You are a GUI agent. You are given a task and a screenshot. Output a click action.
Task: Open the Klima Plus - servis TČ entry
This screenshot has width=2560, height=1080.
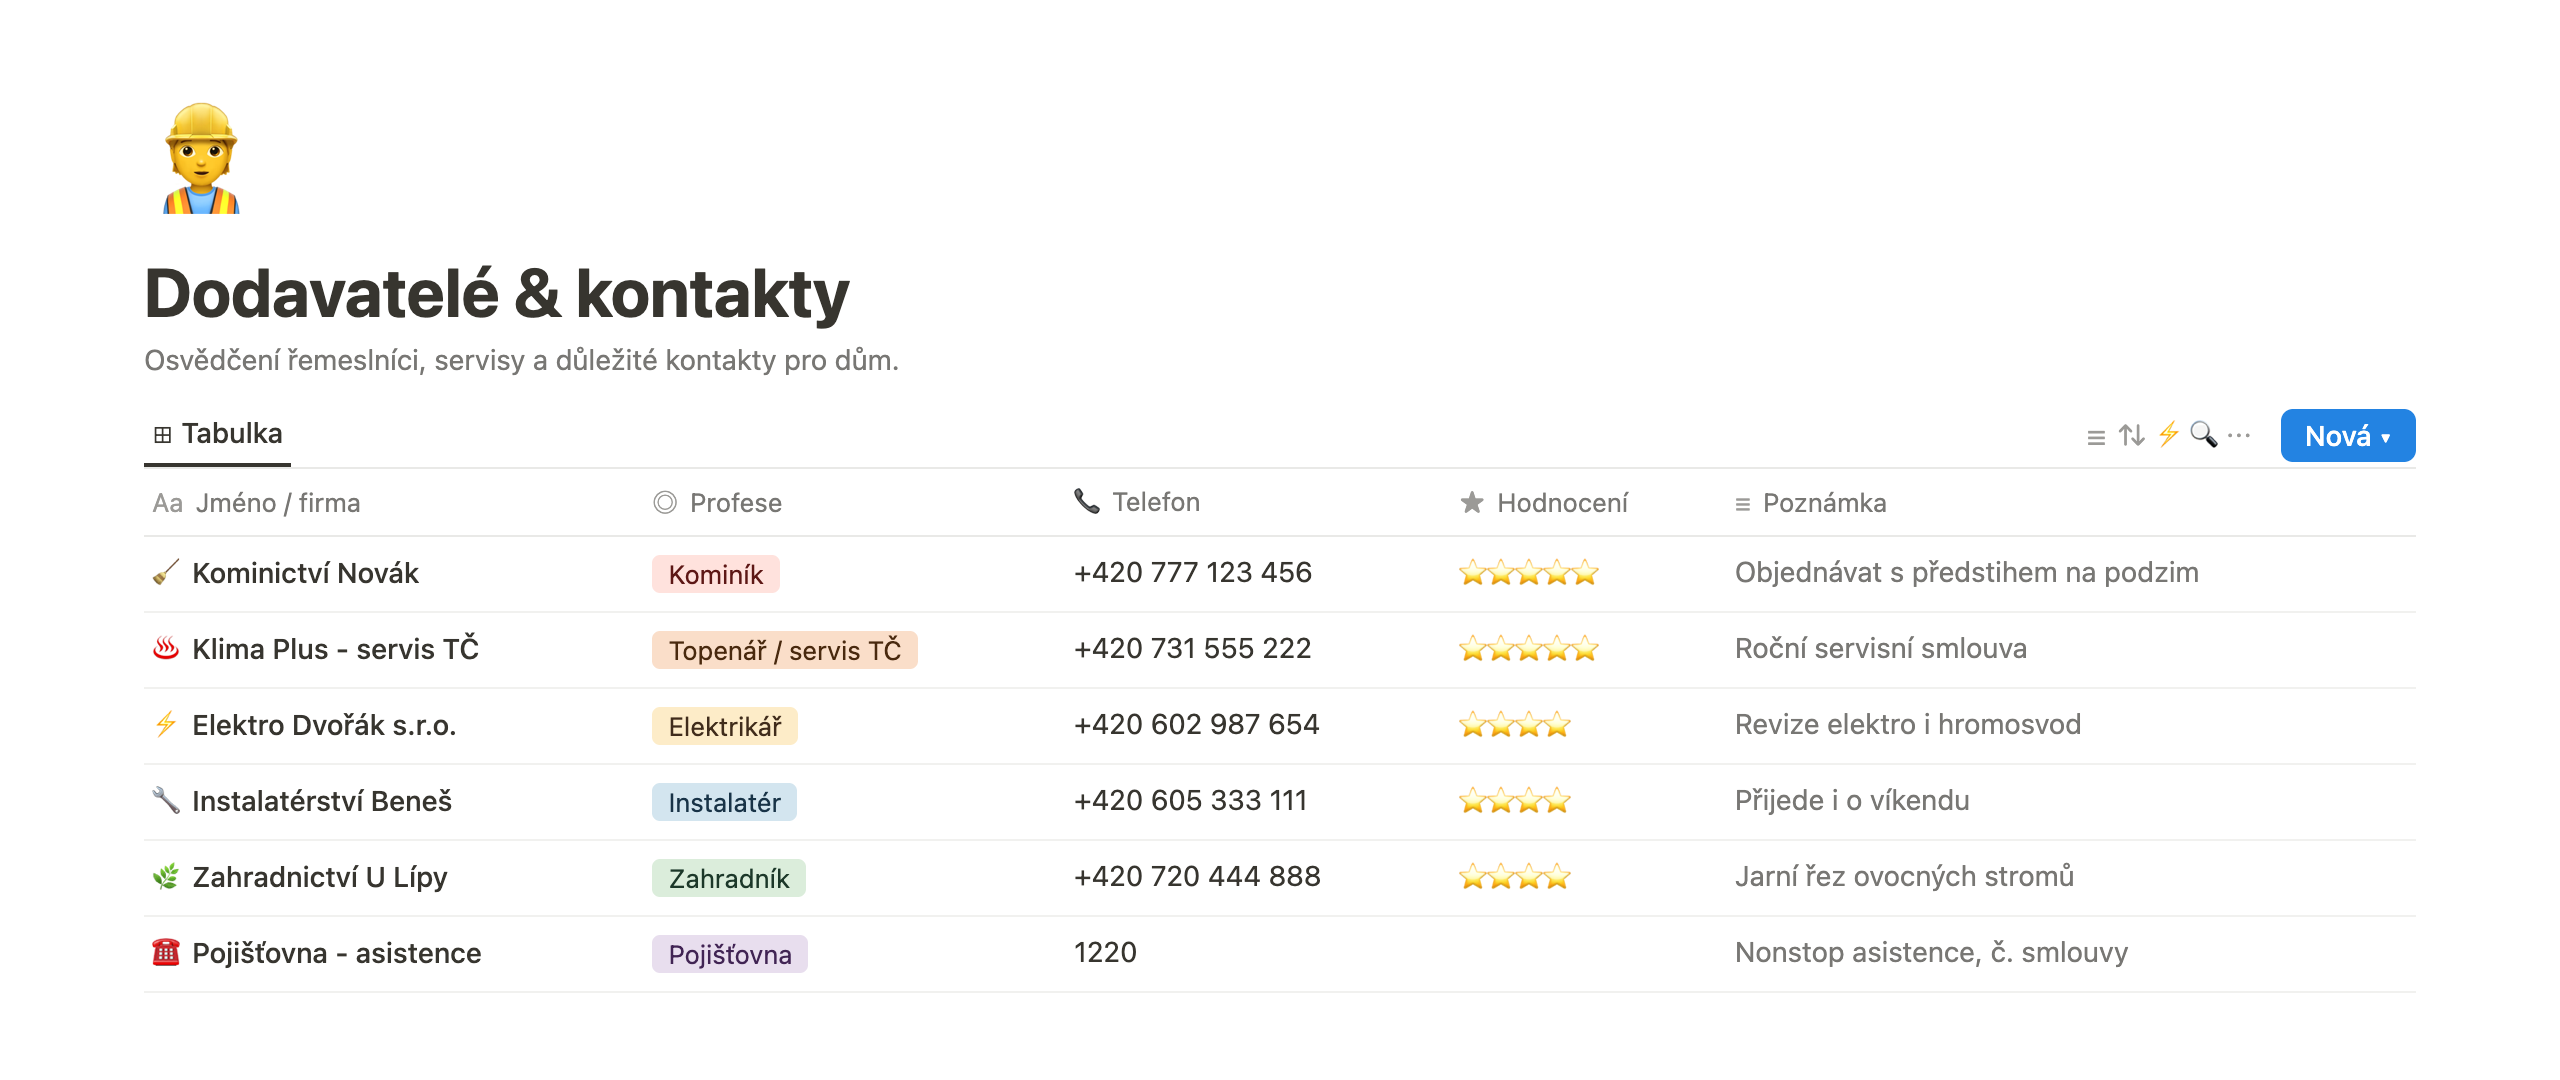tap(336, 649)
